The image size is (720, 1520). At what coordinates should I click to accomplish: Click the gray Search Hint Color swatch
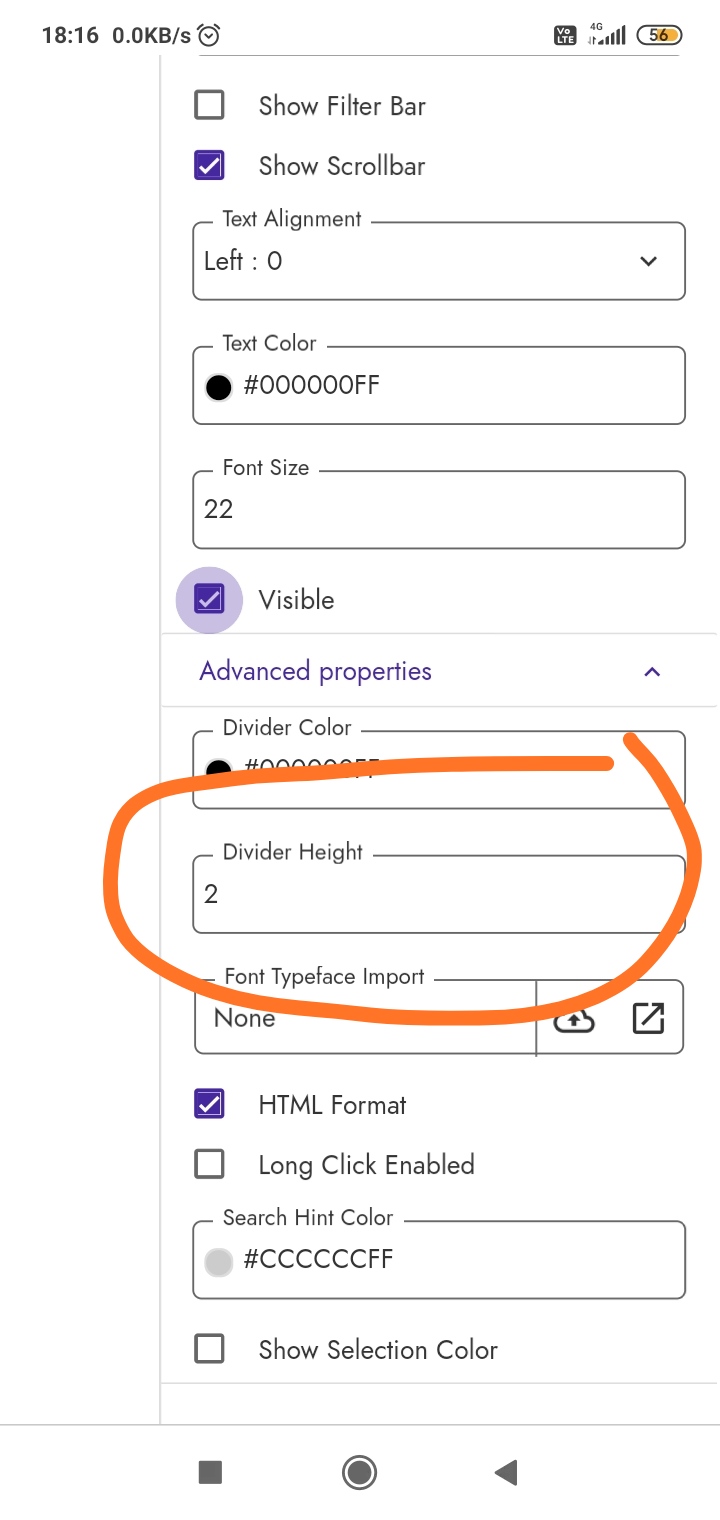tap(218, 1261)
